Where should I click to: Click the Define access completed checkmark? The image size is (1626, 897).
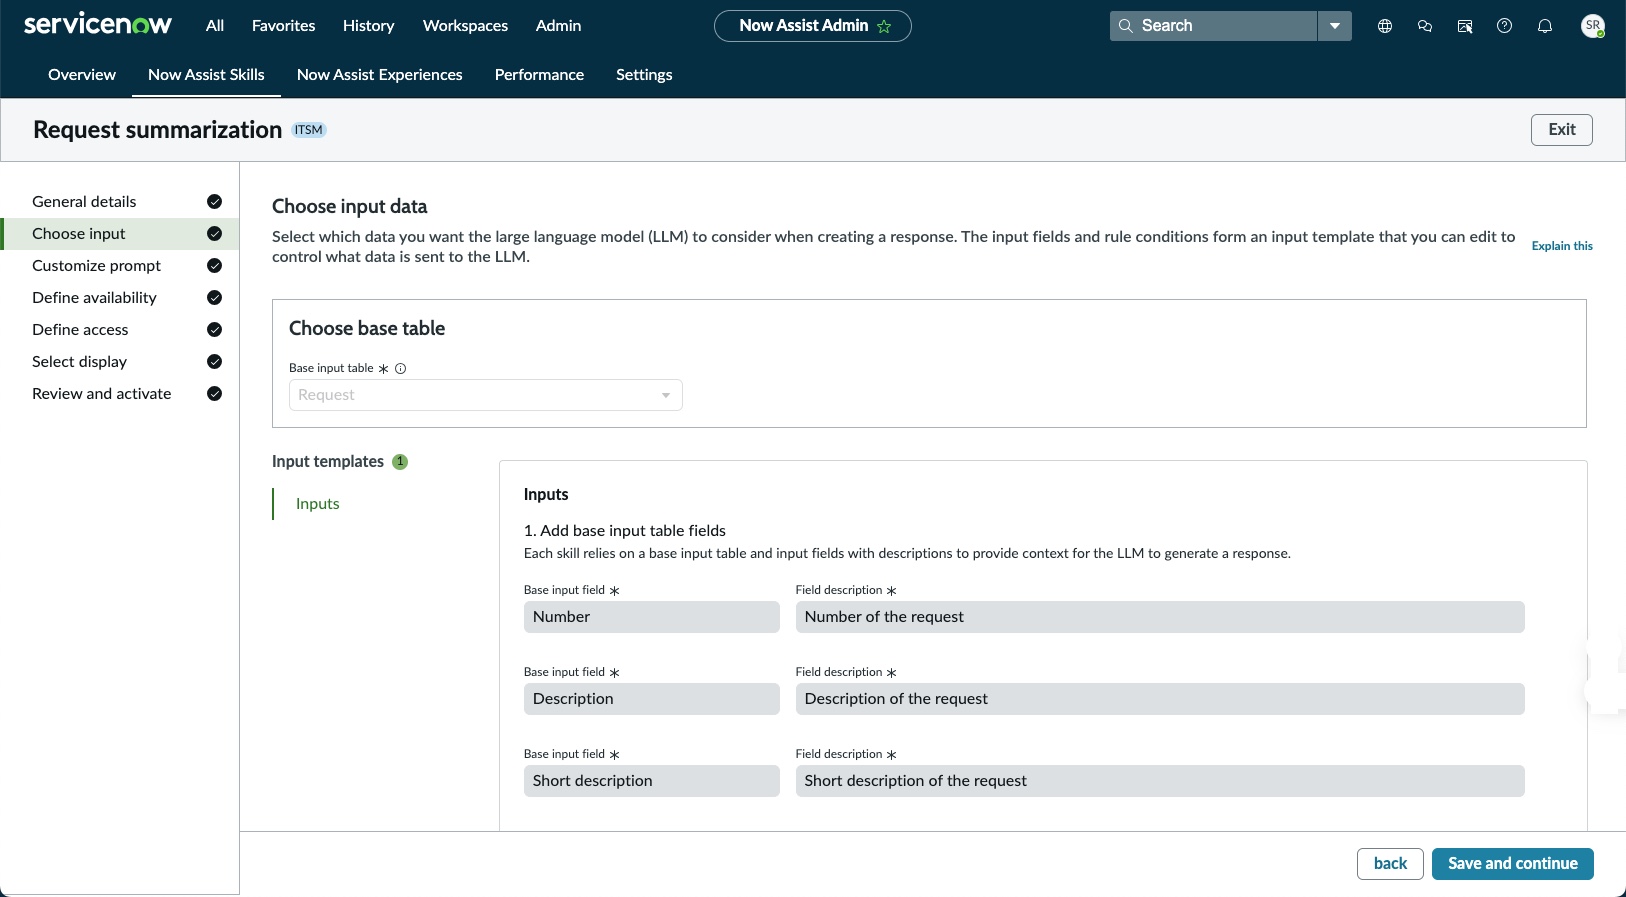tap(214, 330)
